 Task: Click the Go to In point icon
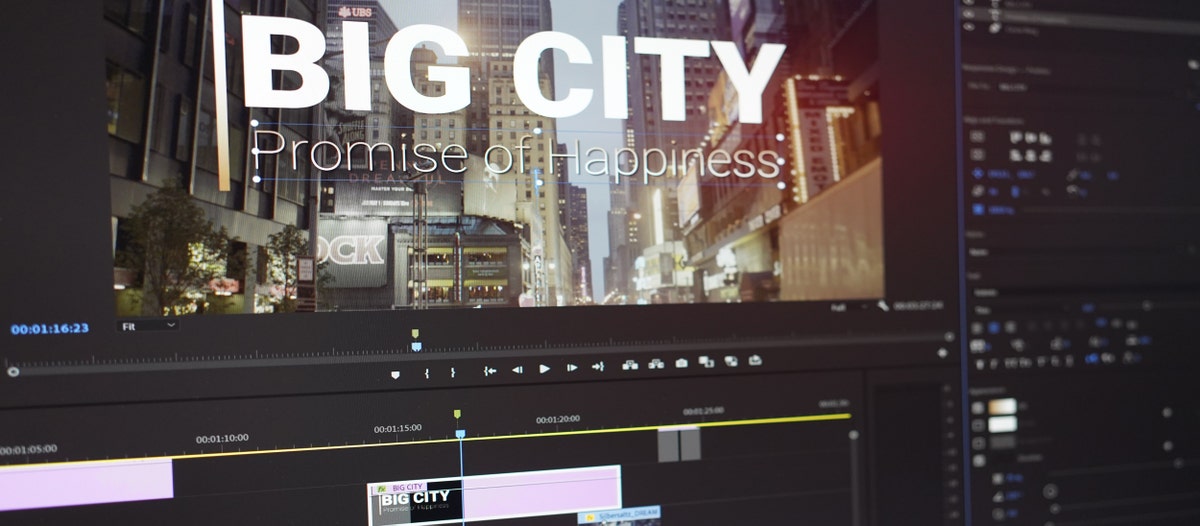(x=490, y=370)
